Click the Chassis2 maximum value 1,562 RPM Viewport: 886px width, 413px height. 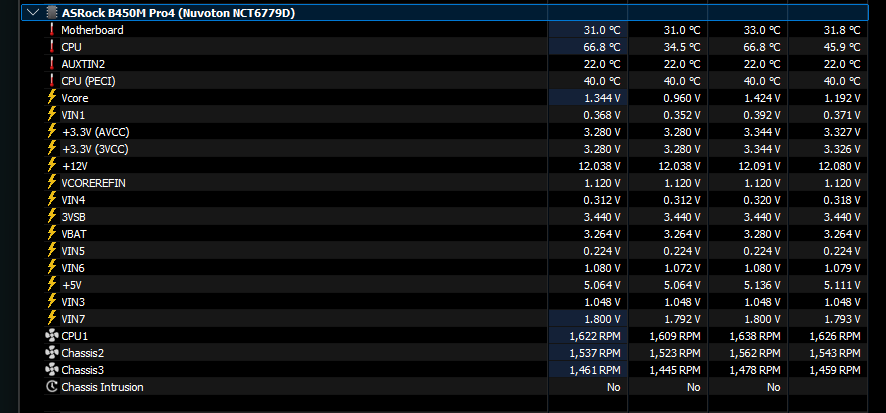(756, 353)
